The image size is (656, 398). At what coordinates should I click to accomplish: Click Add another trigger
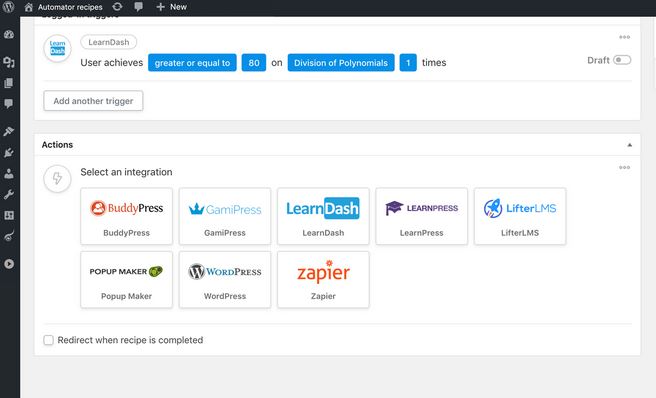pos(93,101)
